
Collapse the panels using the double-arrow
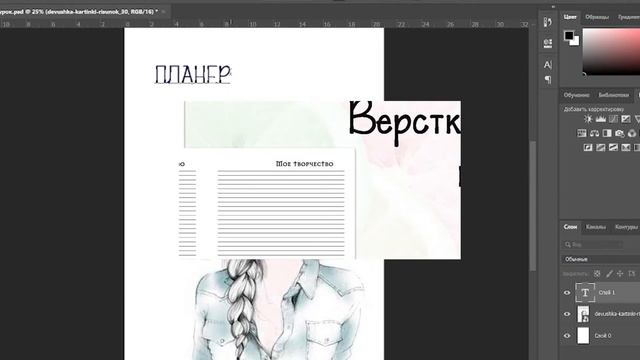[x=553, y=7]
